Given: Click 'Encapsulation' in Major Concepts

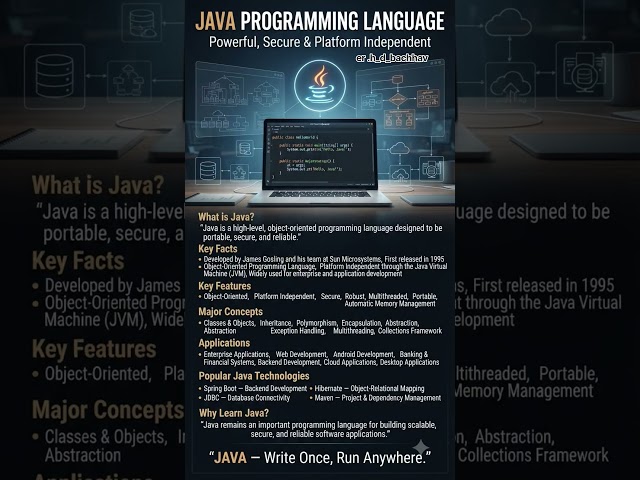Looking at the screenshot, I should coord(362,323).
